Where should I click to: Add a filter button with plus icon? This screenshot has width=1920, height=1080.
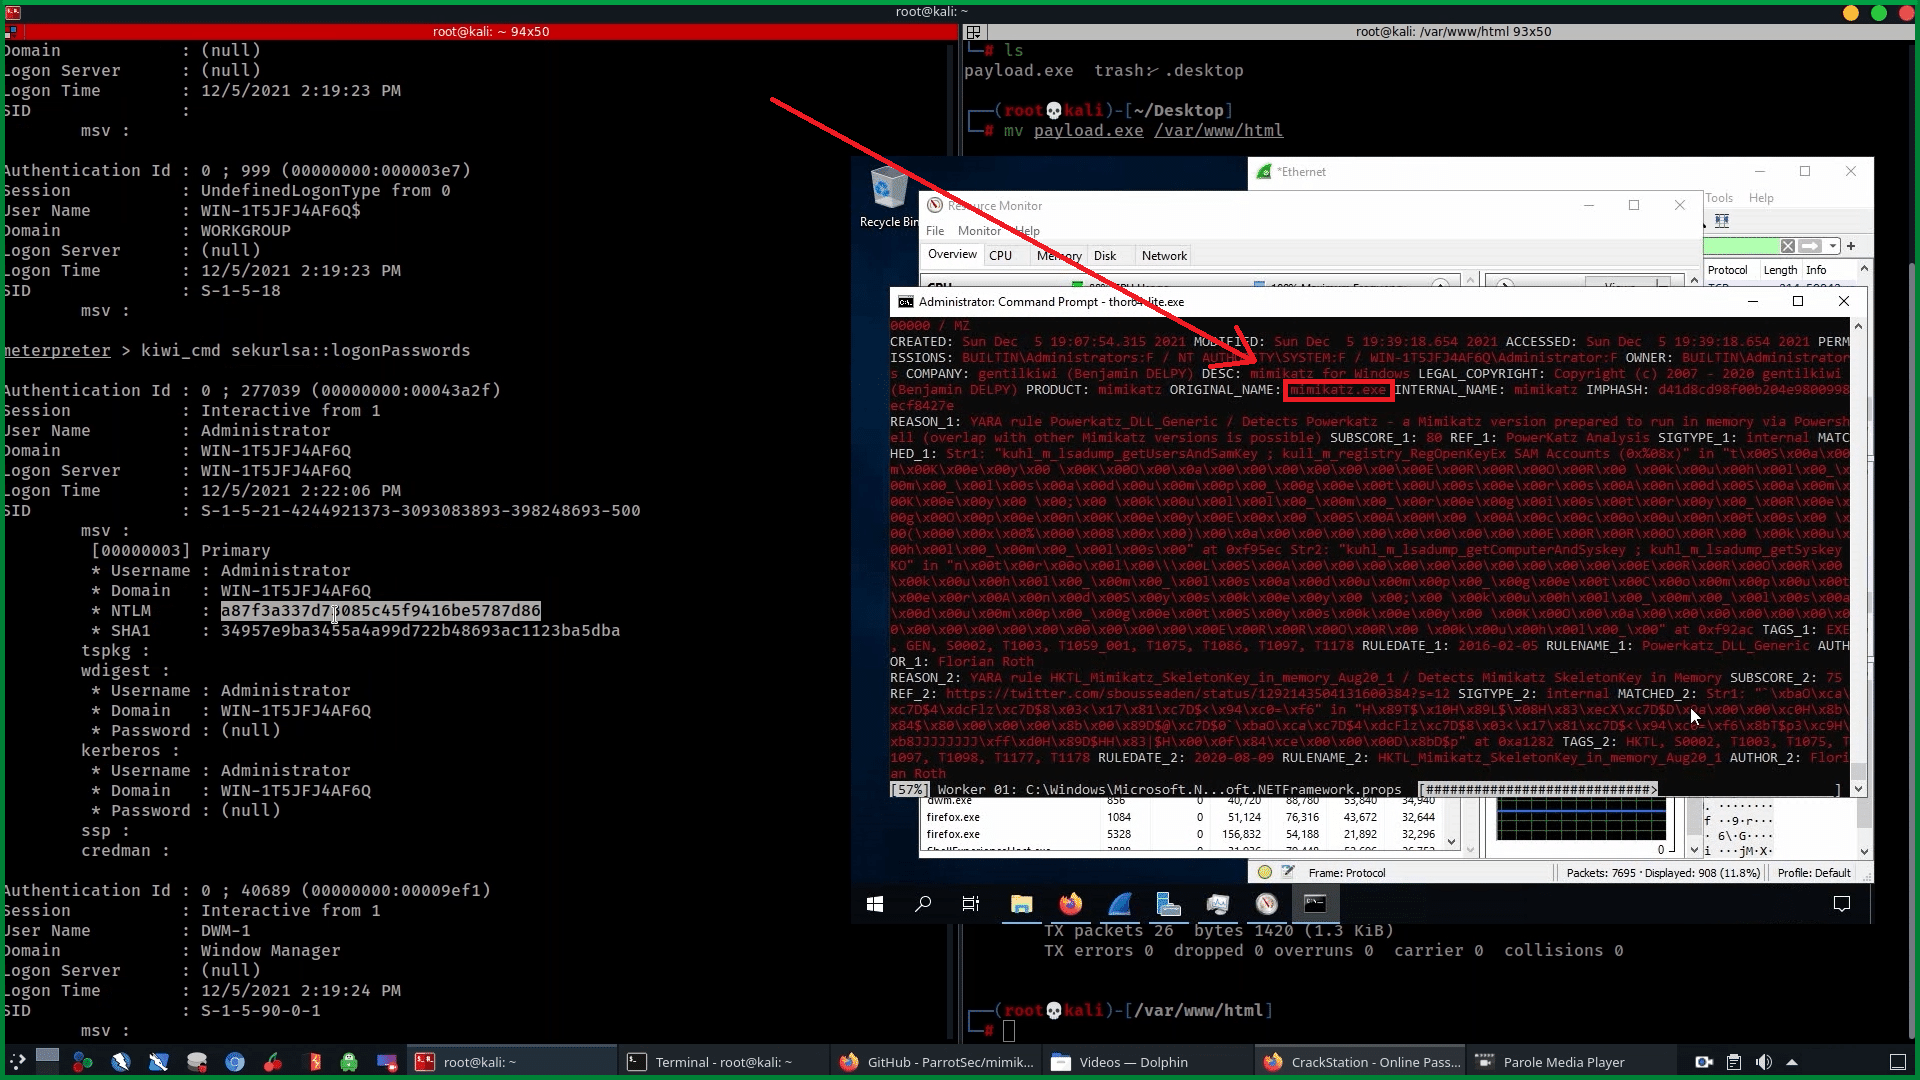click(x=1851, y=246)
